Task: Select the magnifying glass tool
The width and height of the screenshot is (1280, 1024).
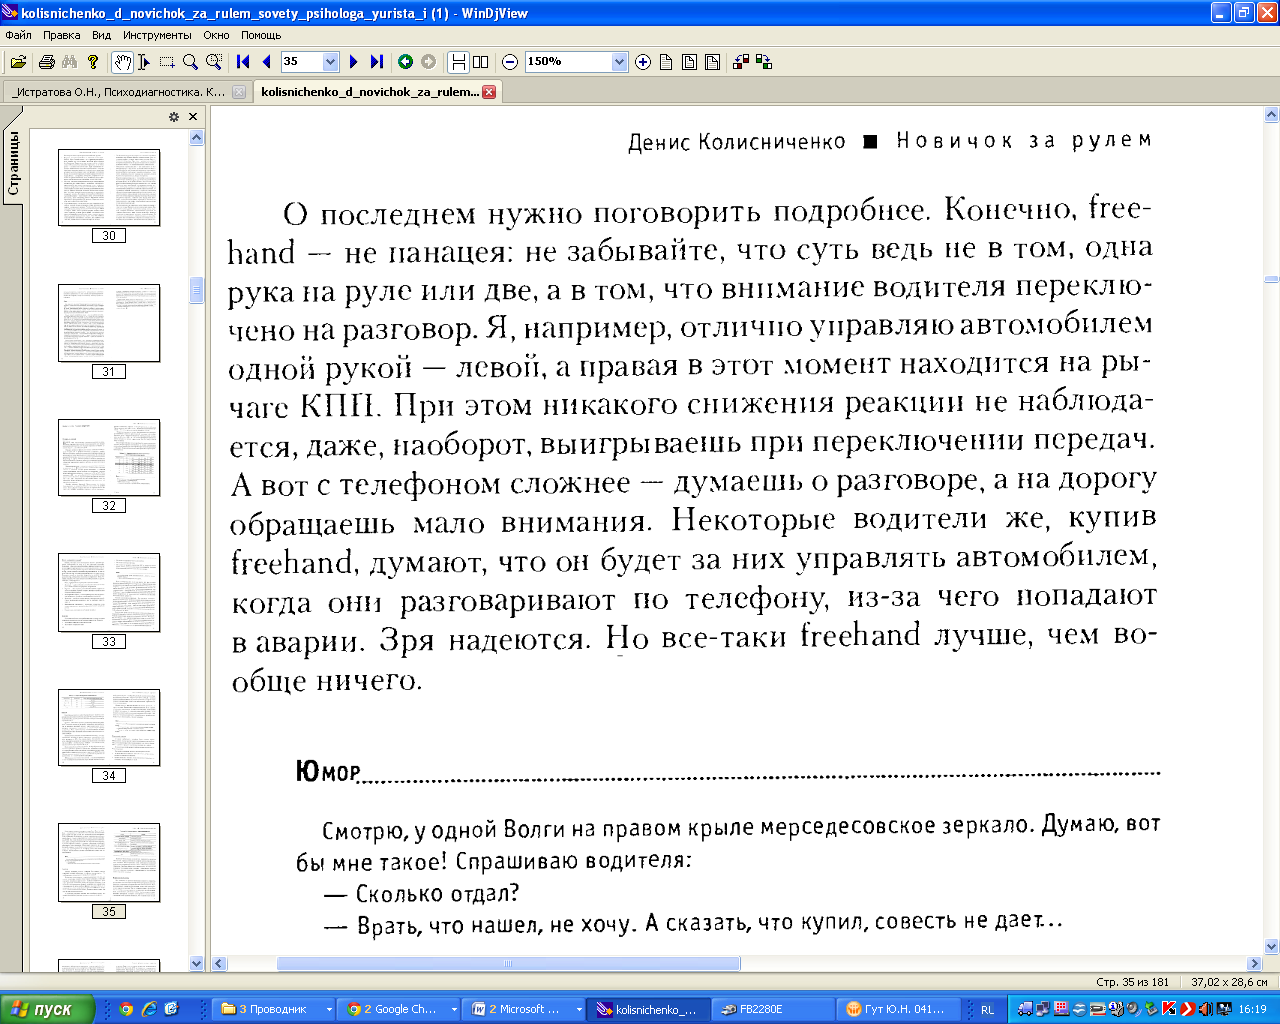Action: tap(190, 62)
